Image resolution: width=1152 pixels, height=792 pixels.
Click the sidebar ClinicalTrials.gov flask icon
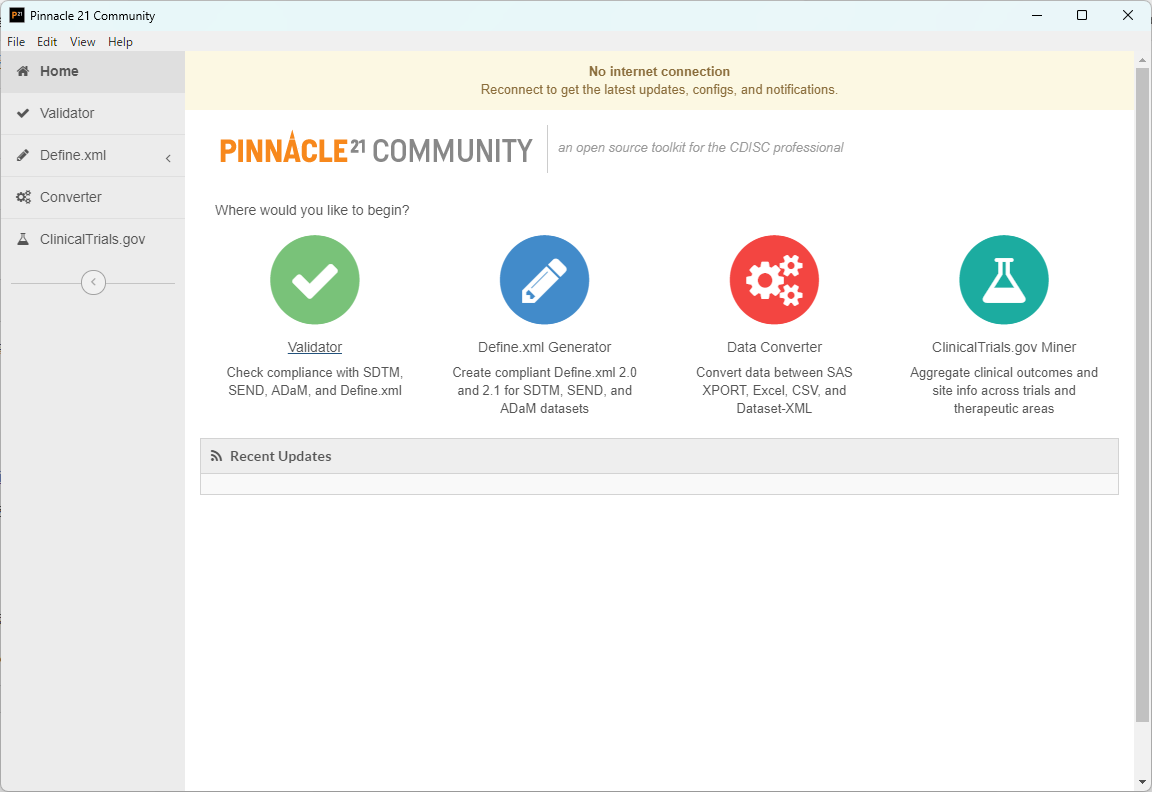click(24, 239)
